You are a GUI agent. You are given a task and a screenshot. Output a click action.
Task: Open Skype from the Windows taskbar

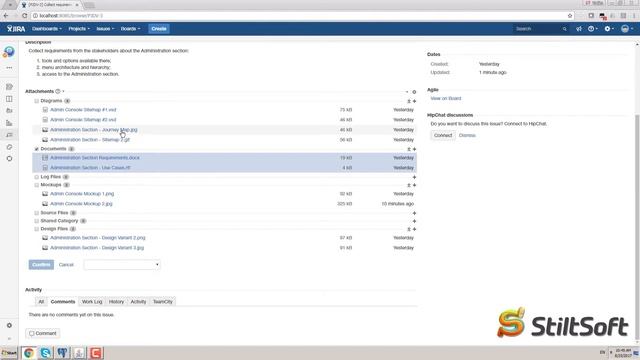pos(45,353)
